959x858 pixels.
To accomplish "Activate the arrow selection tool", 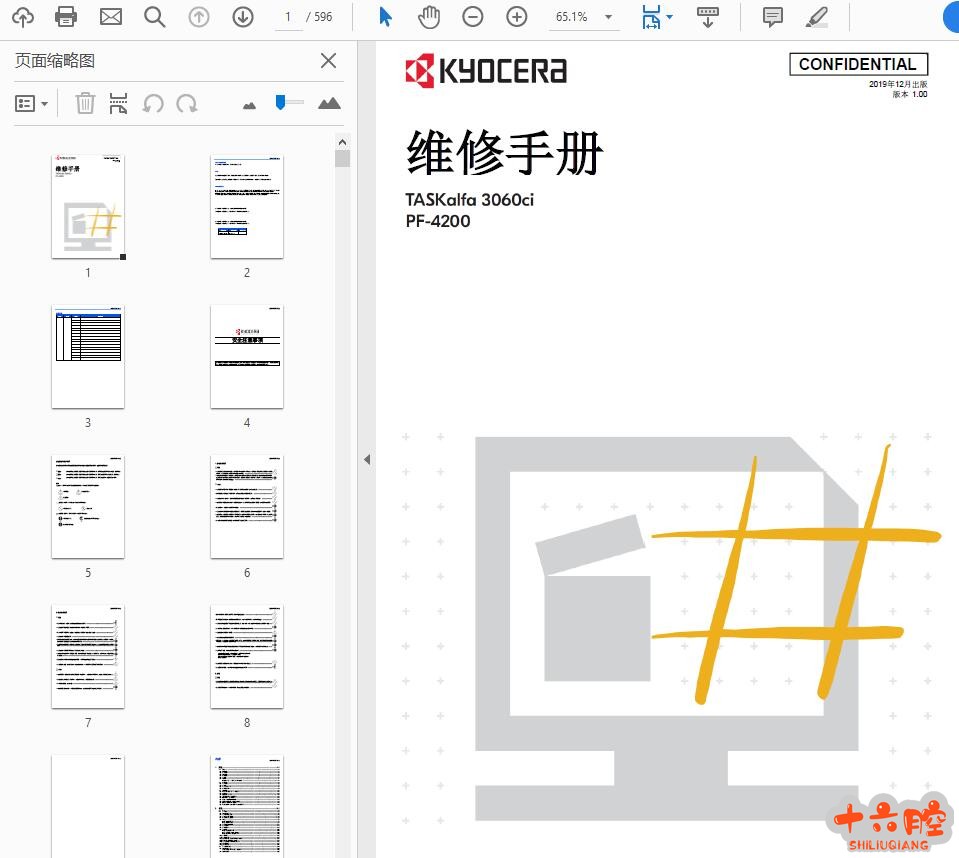I will coord(386,17).
